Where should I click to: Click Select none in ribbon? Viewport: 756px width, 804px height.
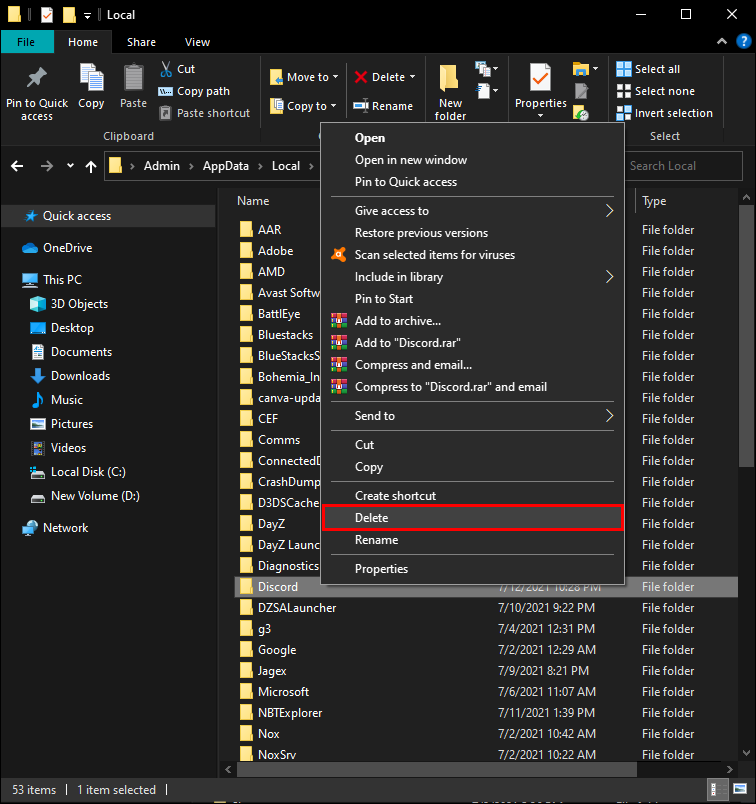655,91
